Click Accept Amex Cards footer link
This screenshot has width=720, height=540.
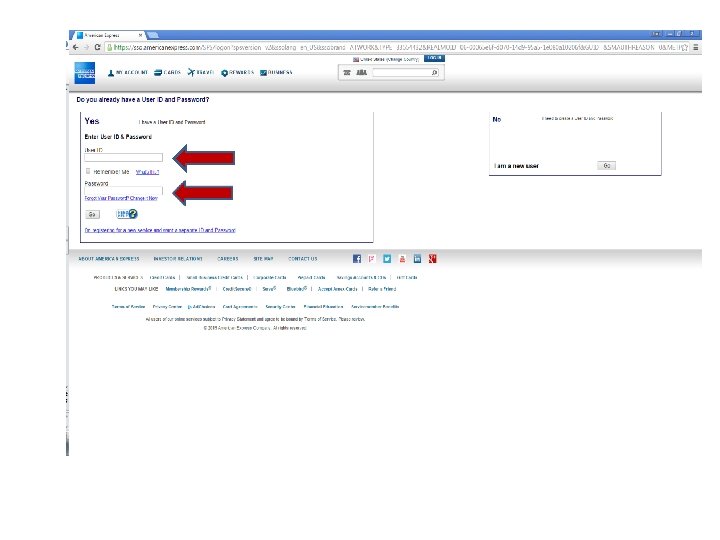point(338,289)
